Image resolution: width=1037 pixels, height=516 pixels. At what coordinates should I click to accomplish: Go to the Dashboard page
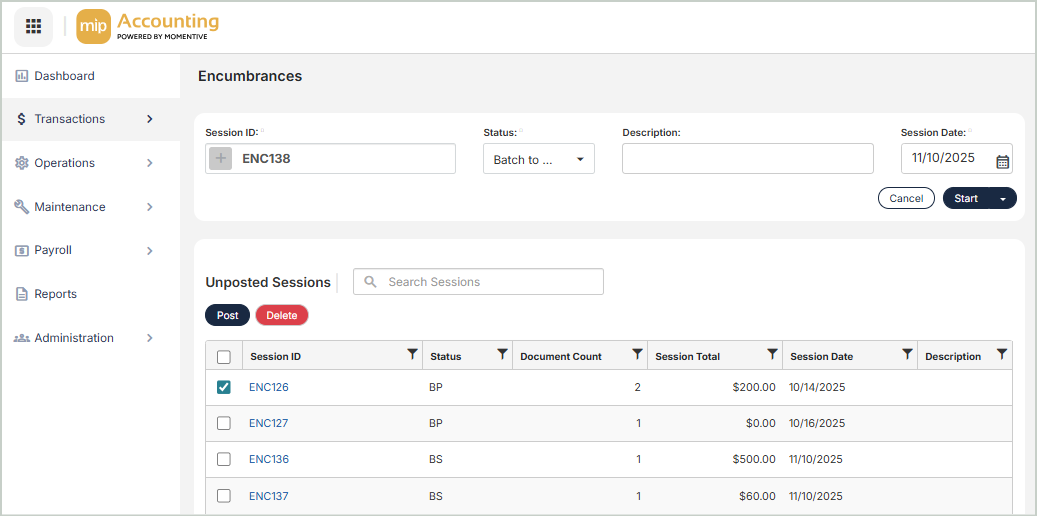(x=64, y=76)
